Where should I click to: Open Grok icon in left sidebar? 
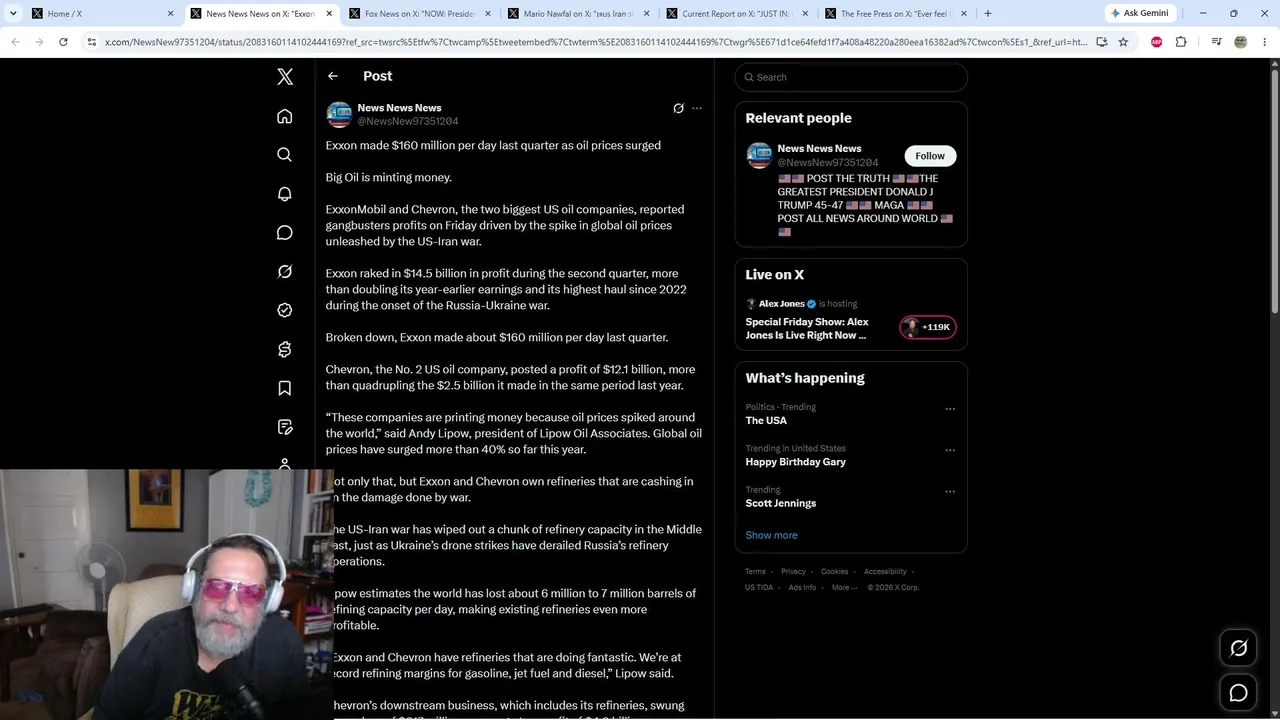pos(285,272)
